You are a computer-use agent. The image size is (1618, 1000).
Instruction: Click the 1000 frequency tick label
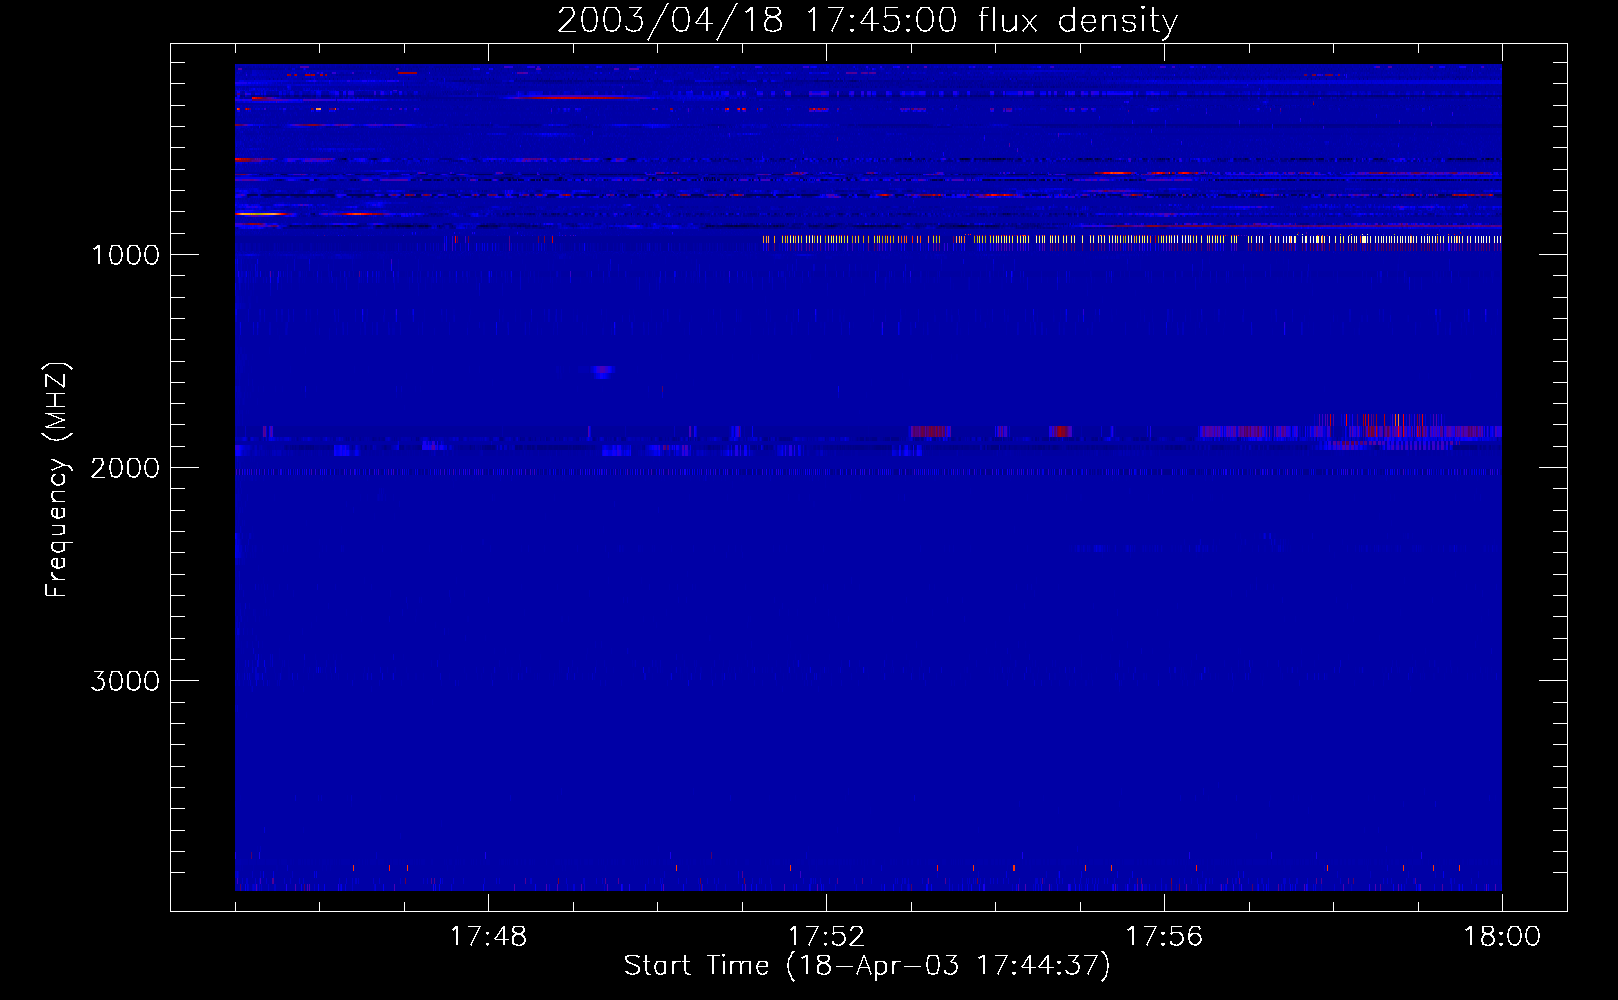click(125, 255)
